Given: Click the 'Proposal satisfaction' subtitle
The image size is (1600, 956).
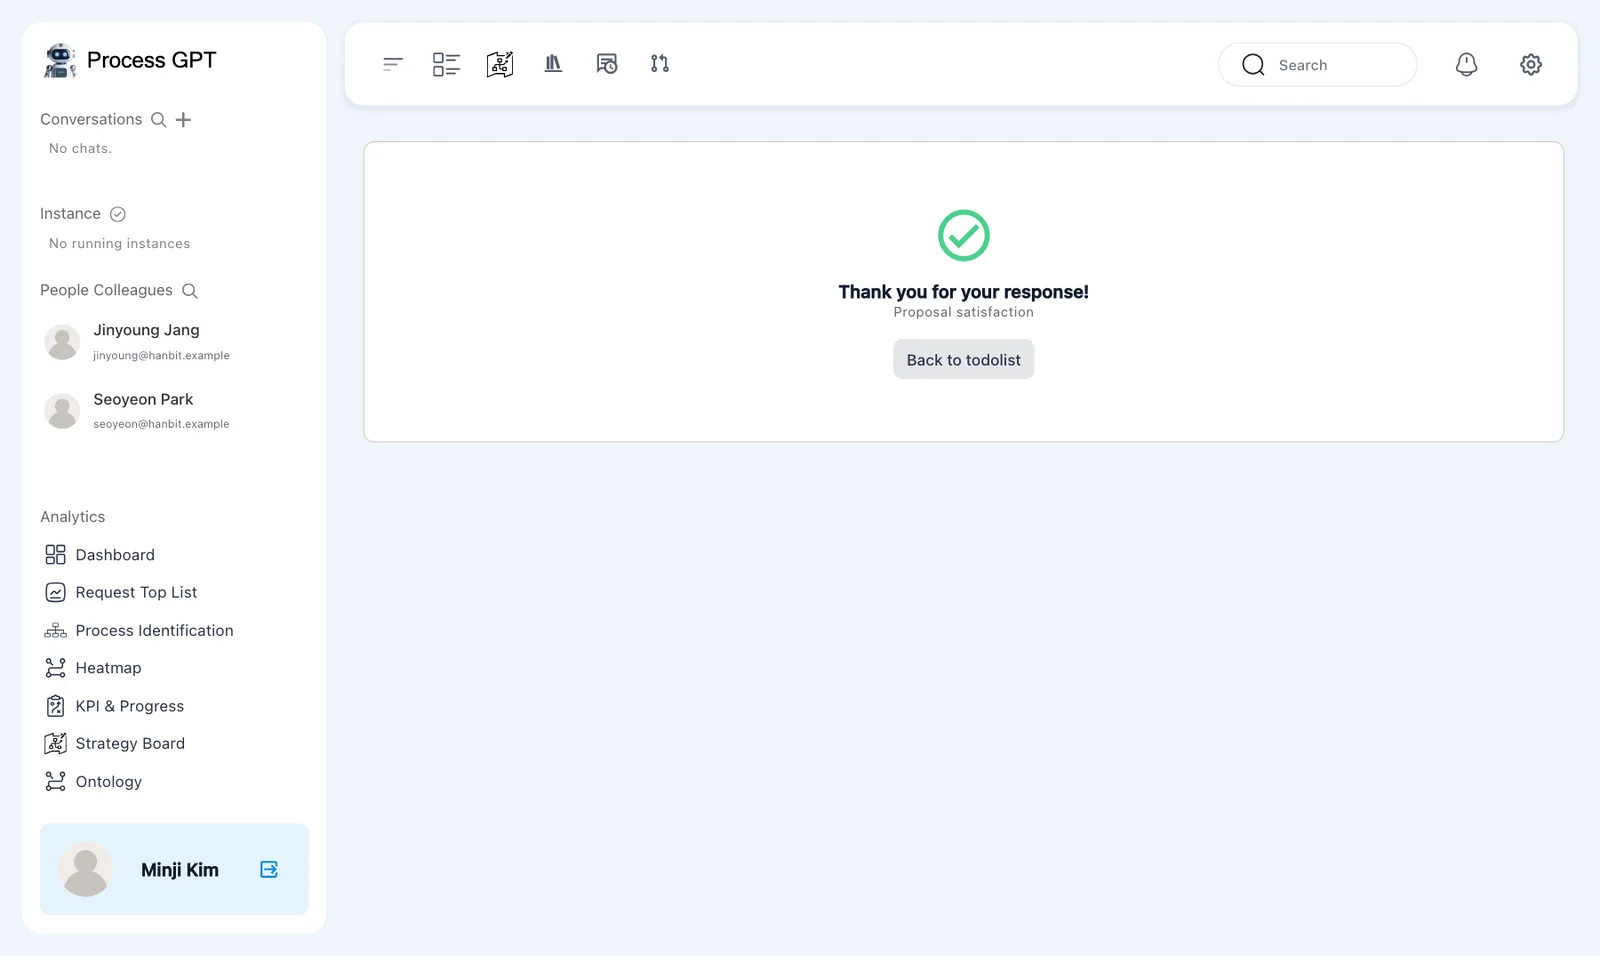Looking at the screenshot, I should click(x=964, y=313).
